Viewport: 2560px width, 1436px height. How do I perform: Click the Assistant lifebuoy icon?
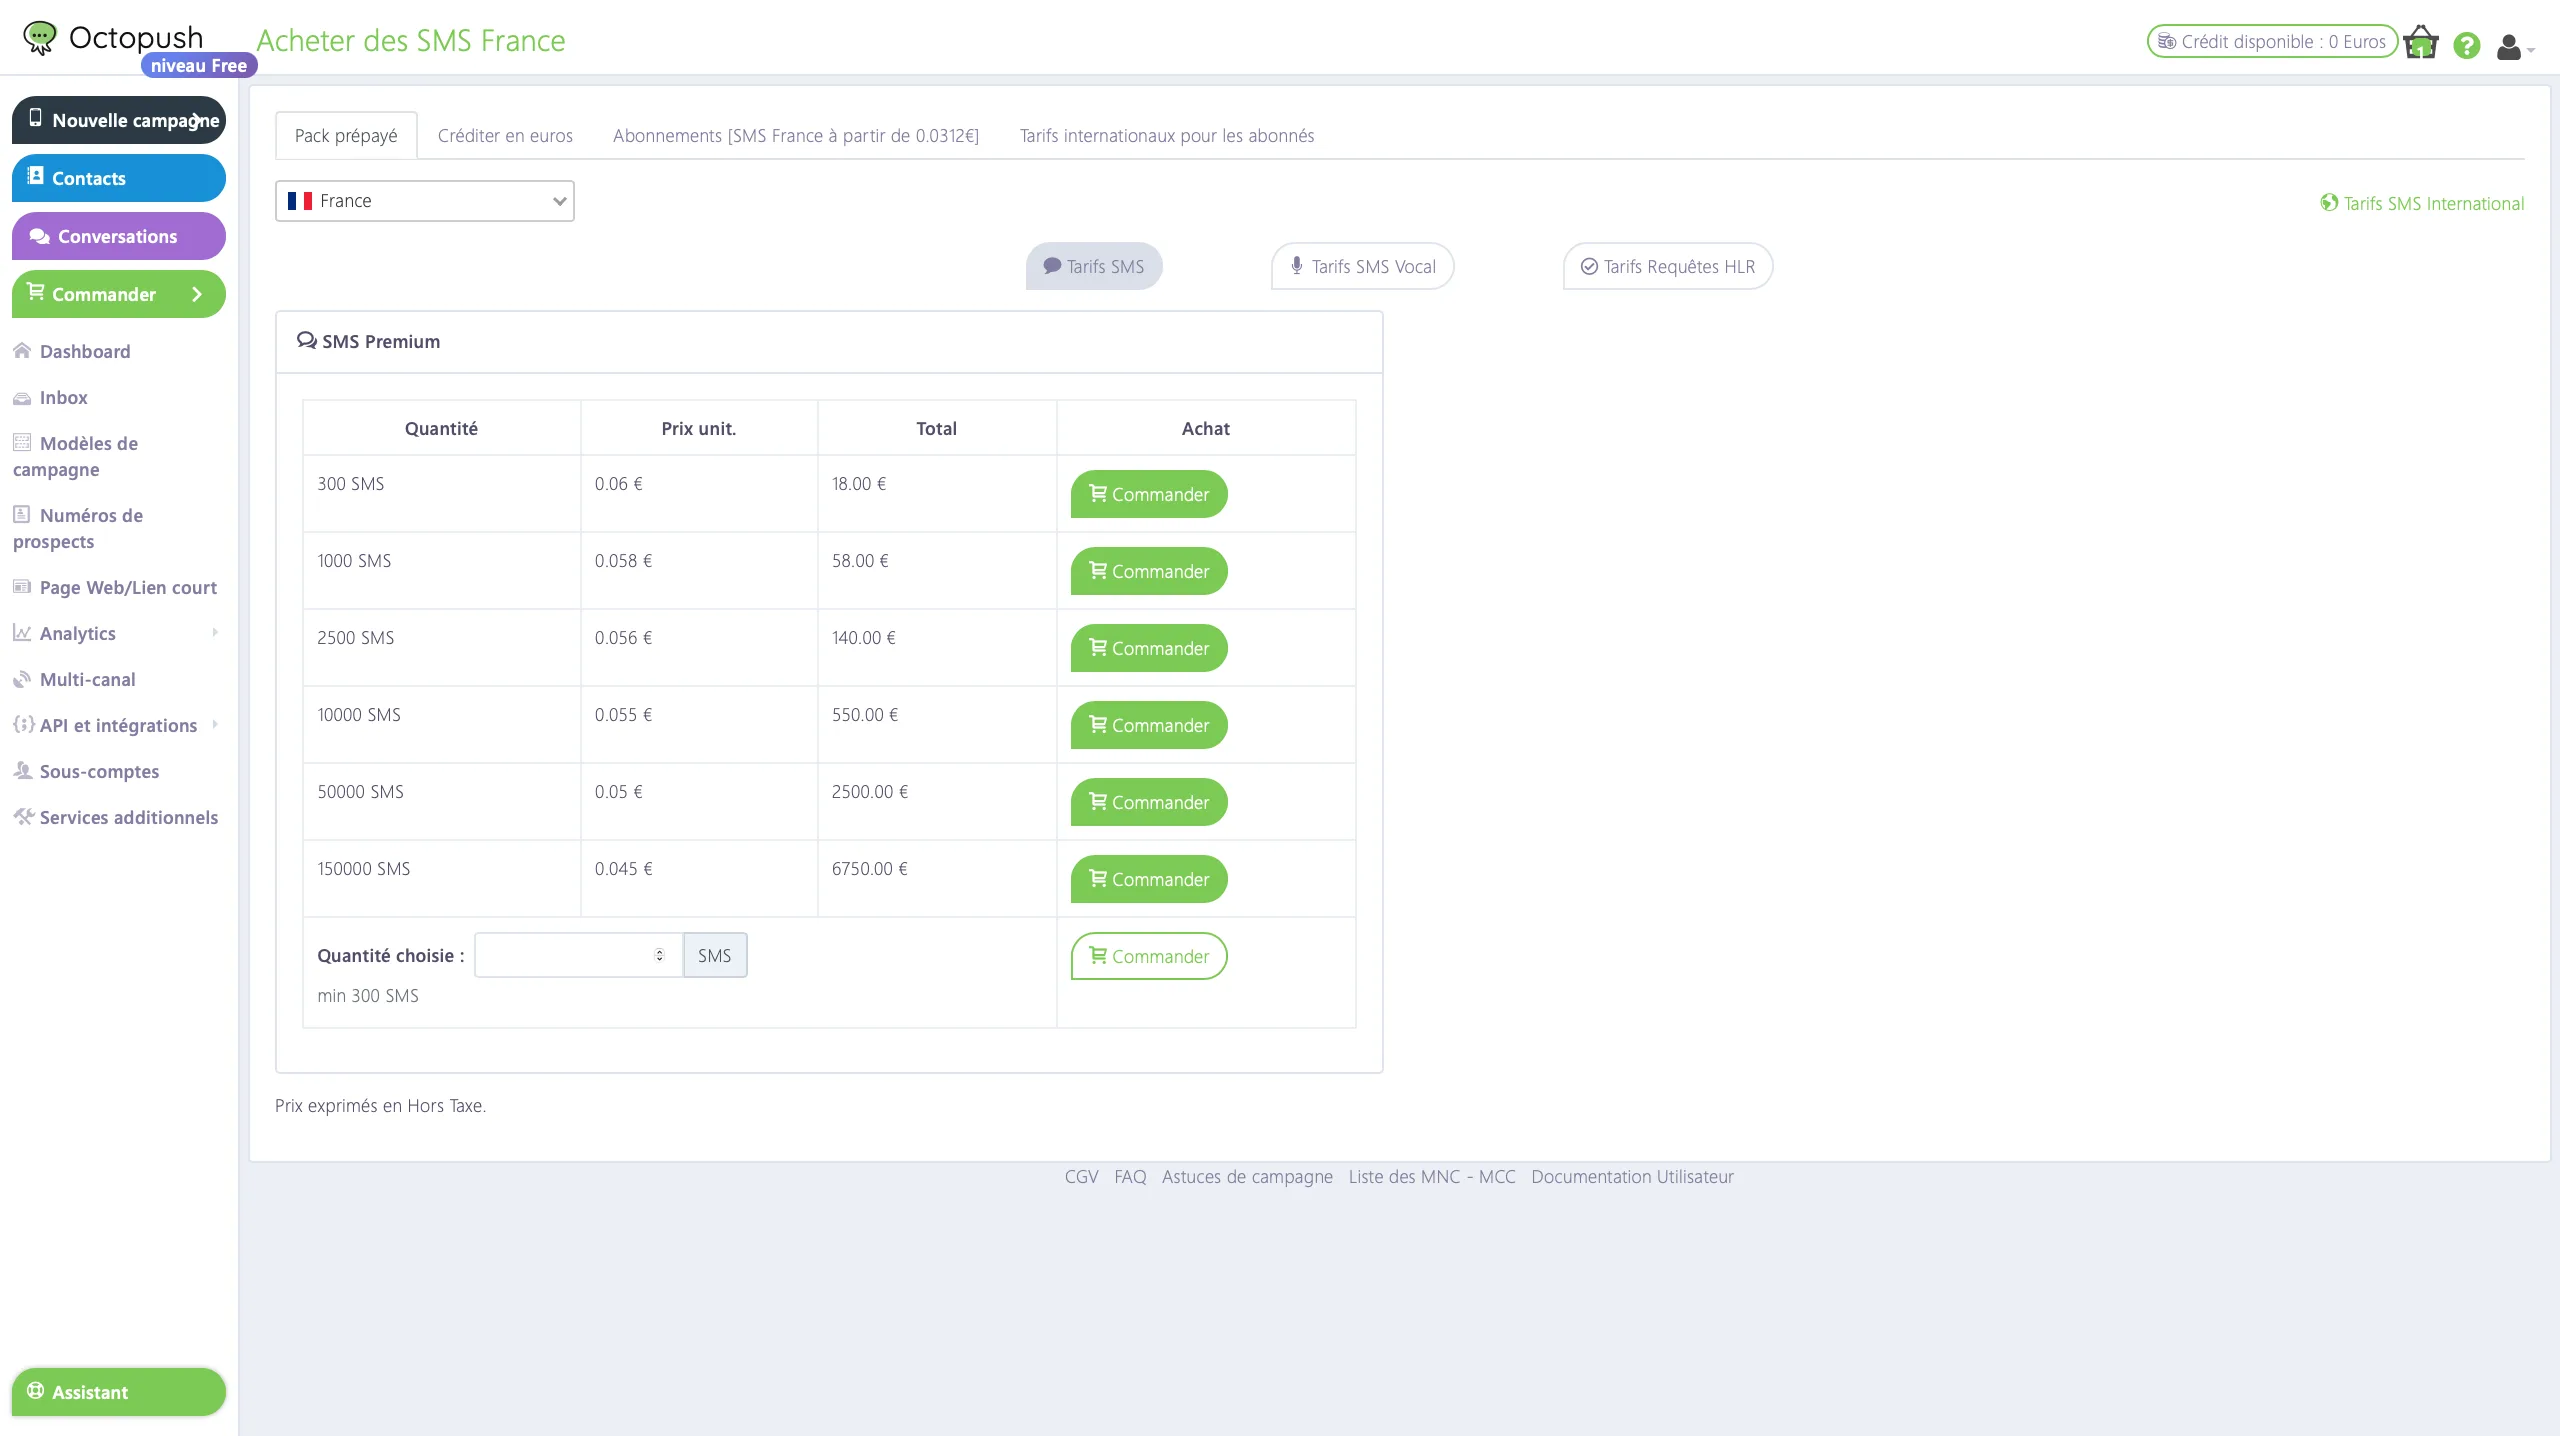click(36, 1391)
